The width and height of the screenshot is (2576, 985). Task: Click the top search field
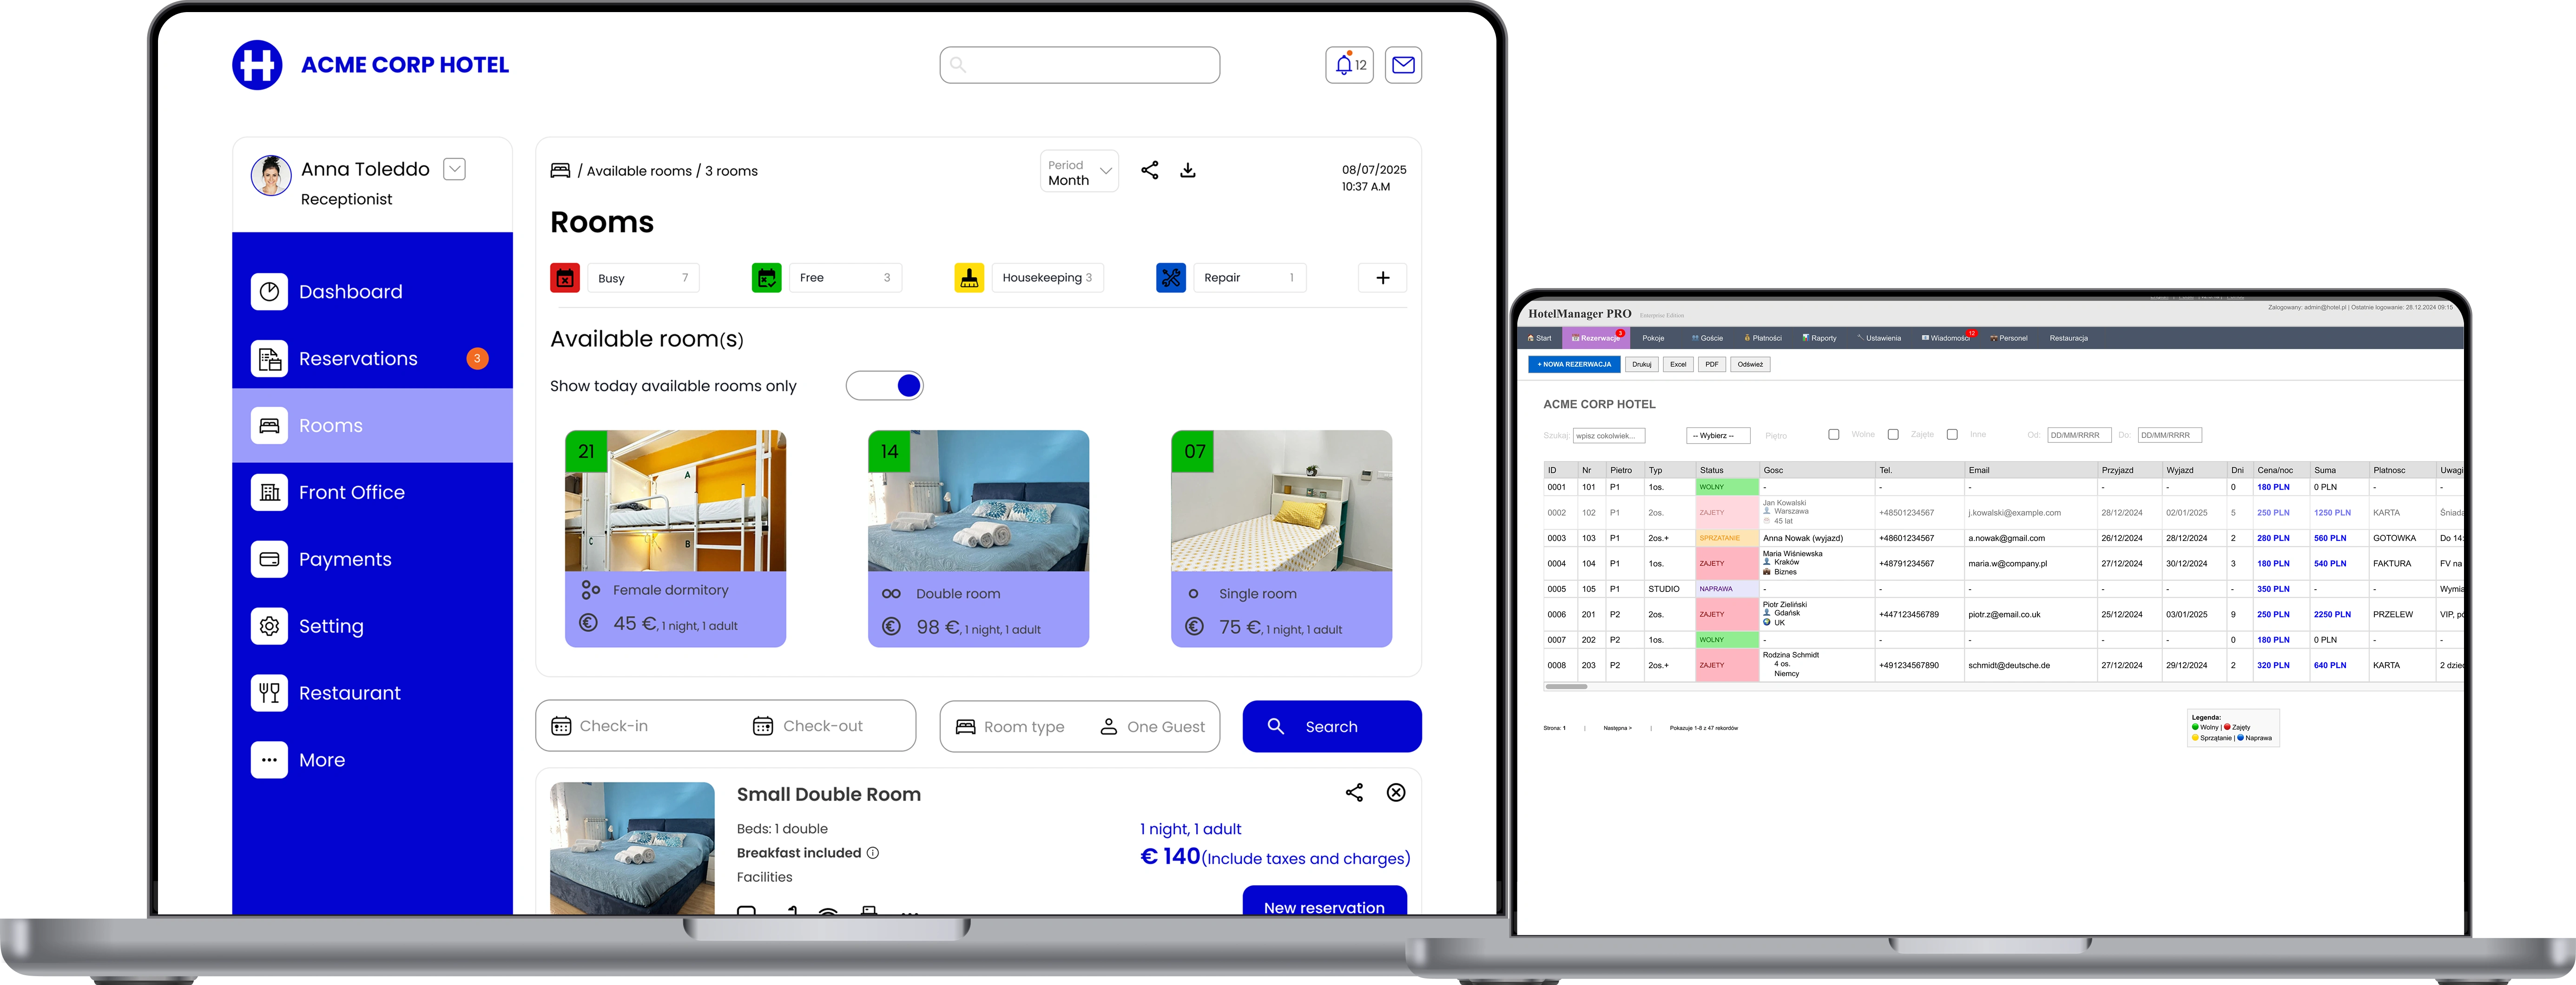click(1080, 65)
